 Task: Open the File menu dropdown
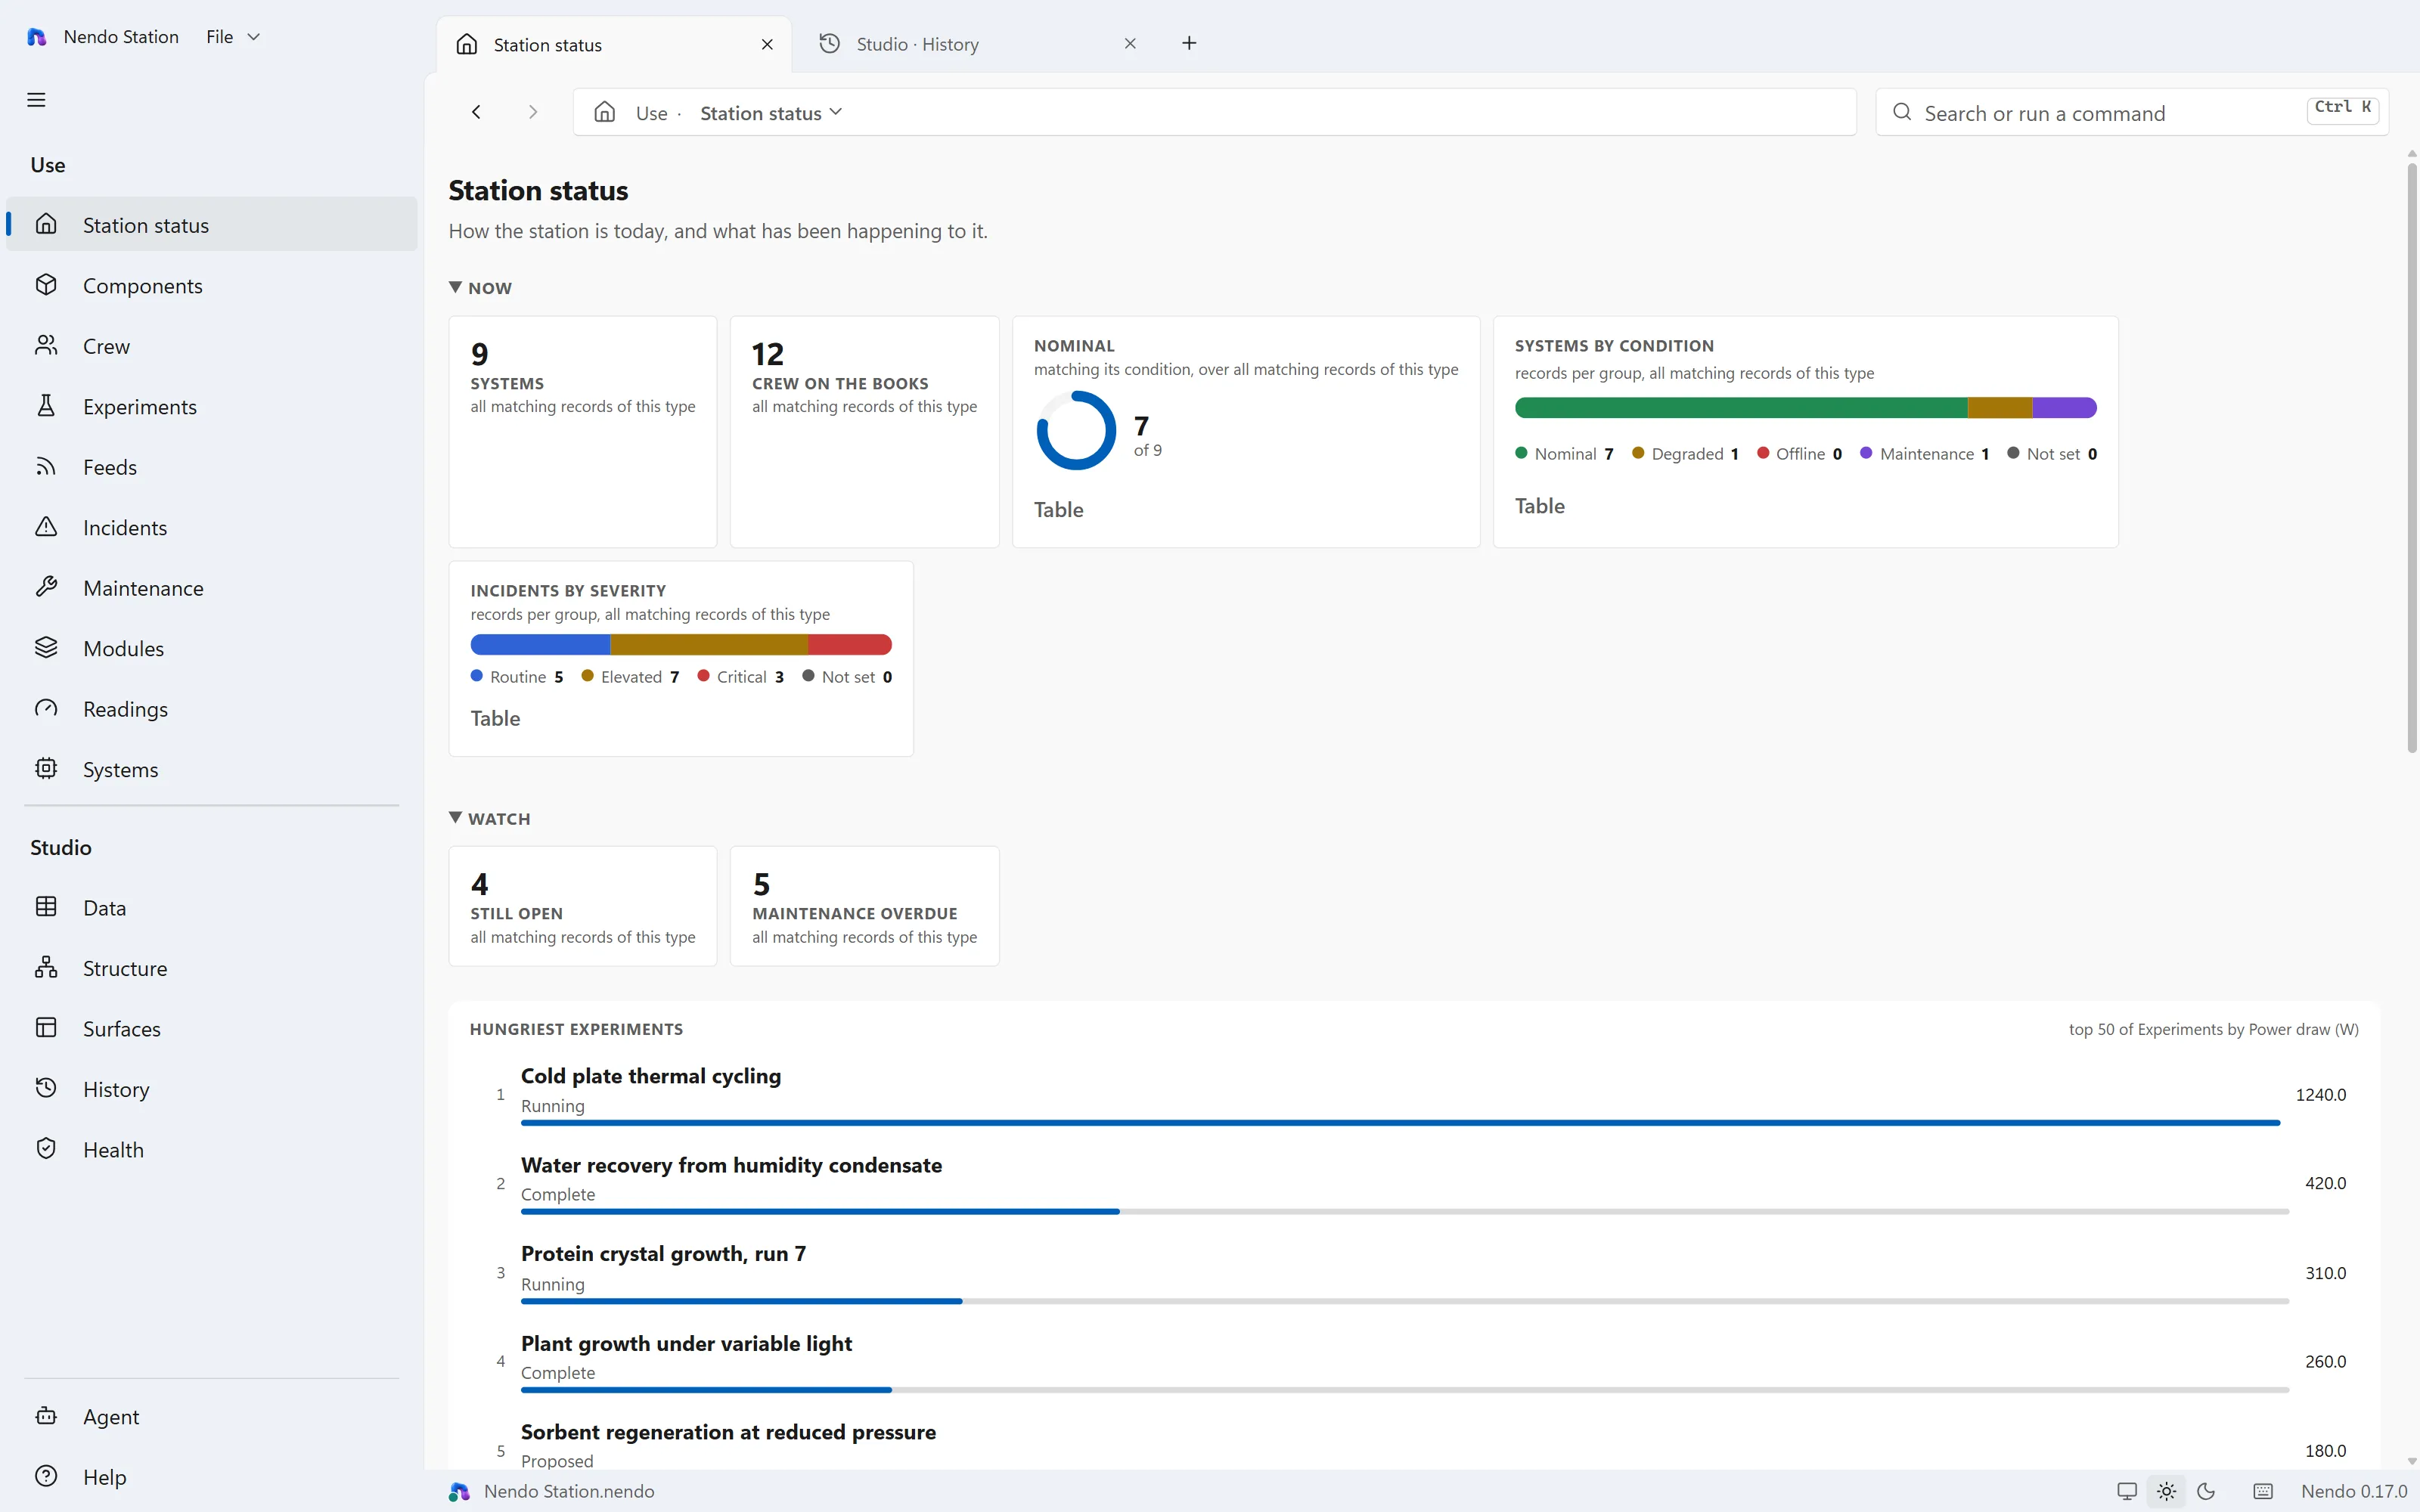(x=233, y=37)
